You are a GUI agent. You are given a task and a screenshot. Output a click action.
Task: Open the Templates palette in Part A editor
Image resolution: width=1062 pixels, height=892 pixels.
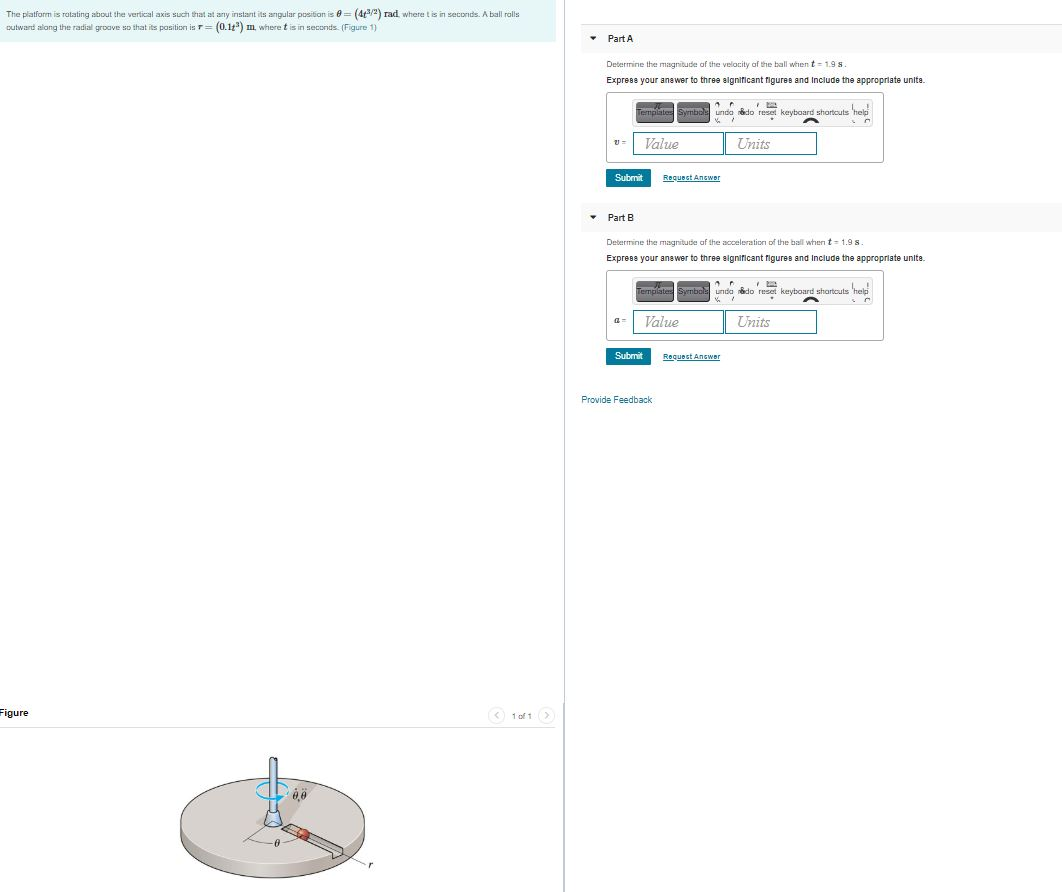[x=655, y=112]
